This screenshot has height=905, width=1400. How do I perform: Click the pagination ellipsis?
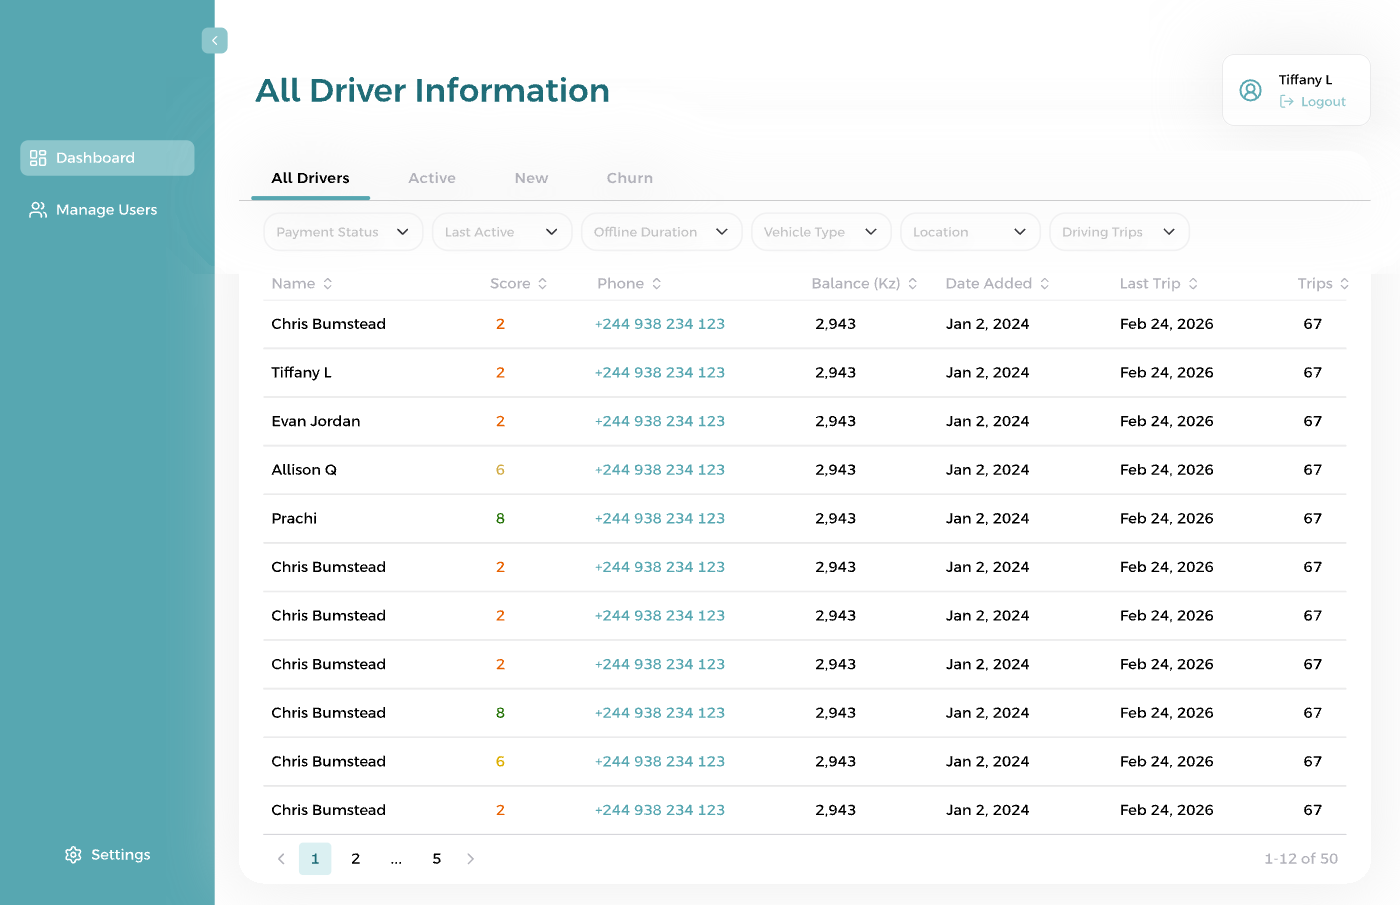pyautogui.click(x=396, y=859)
